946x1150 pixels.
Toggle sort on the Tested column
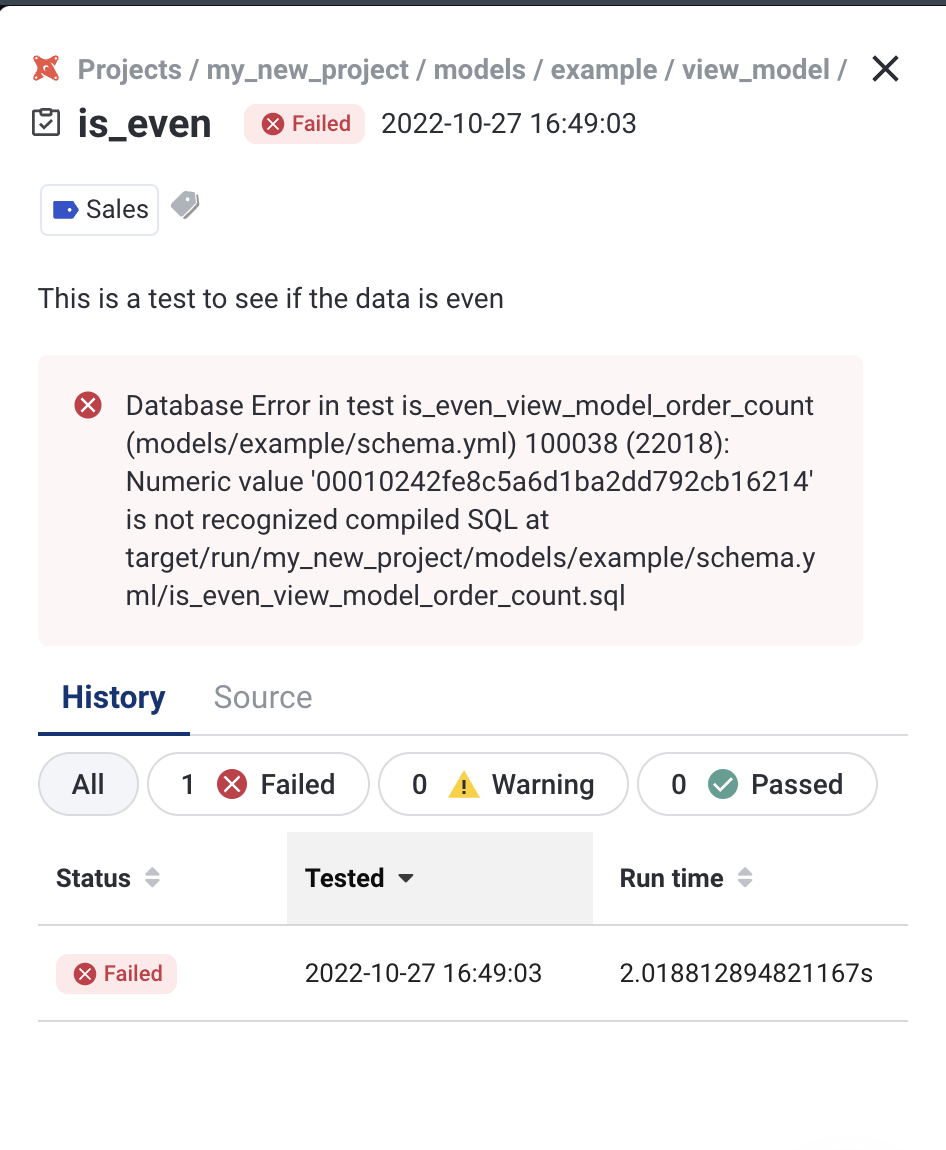[359, 878]
